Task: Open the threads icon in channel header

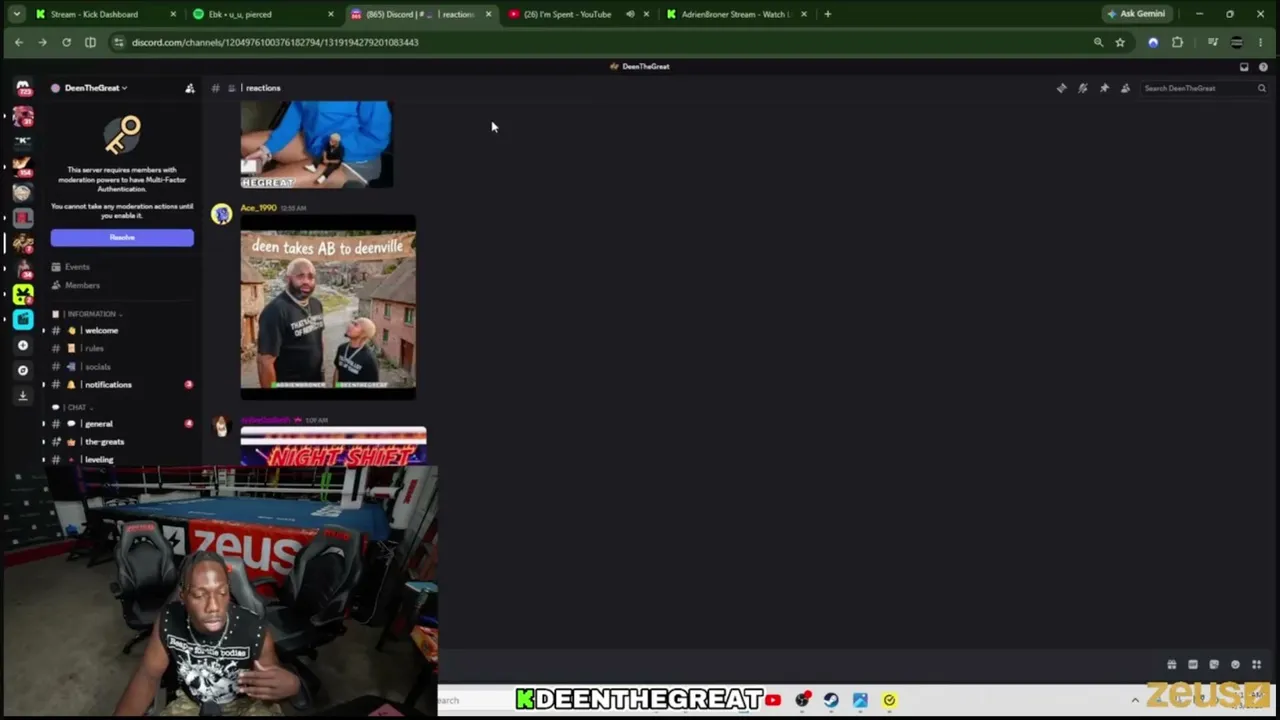Action: 1061,88
